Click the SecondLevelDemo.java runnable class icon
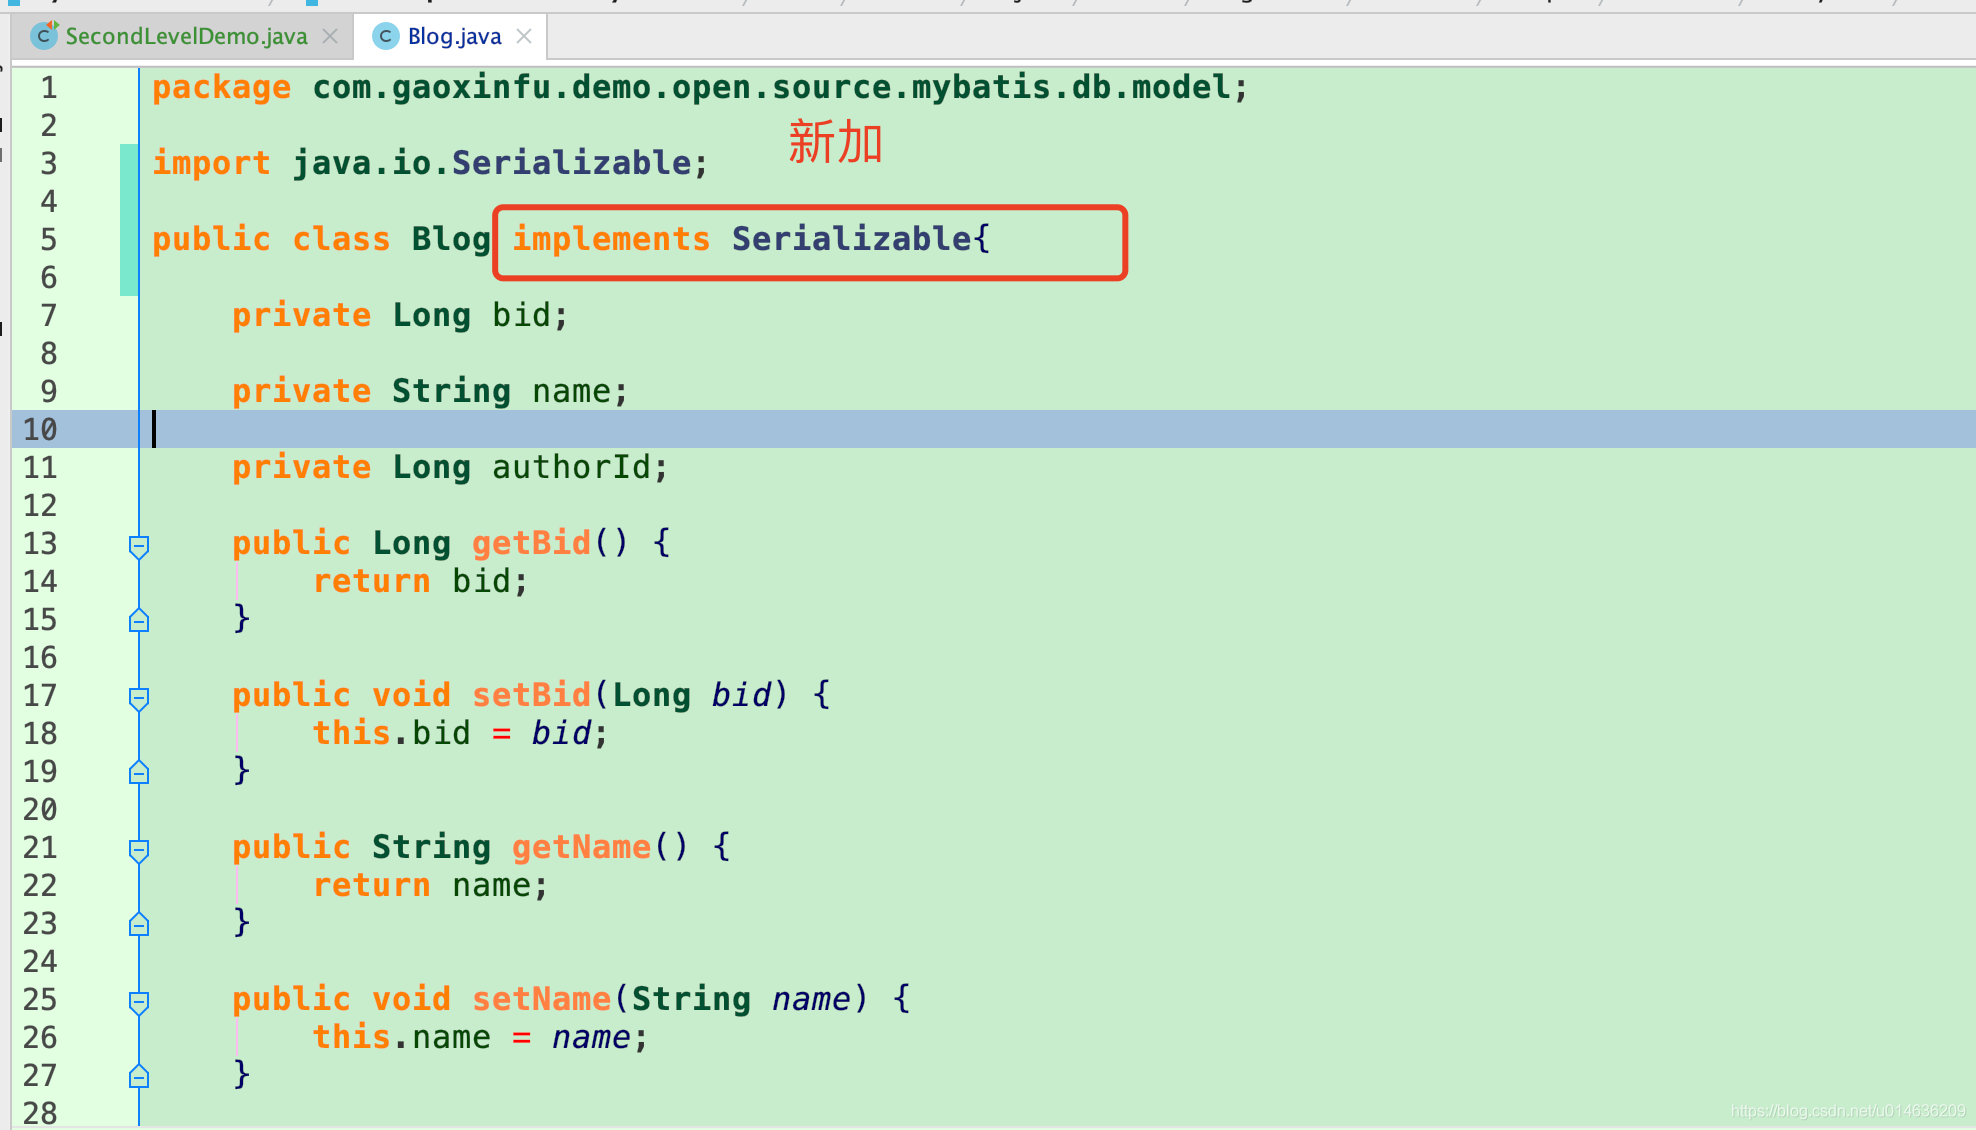The height and width of the screenshot is (1130, 1976). coord(44,36)
